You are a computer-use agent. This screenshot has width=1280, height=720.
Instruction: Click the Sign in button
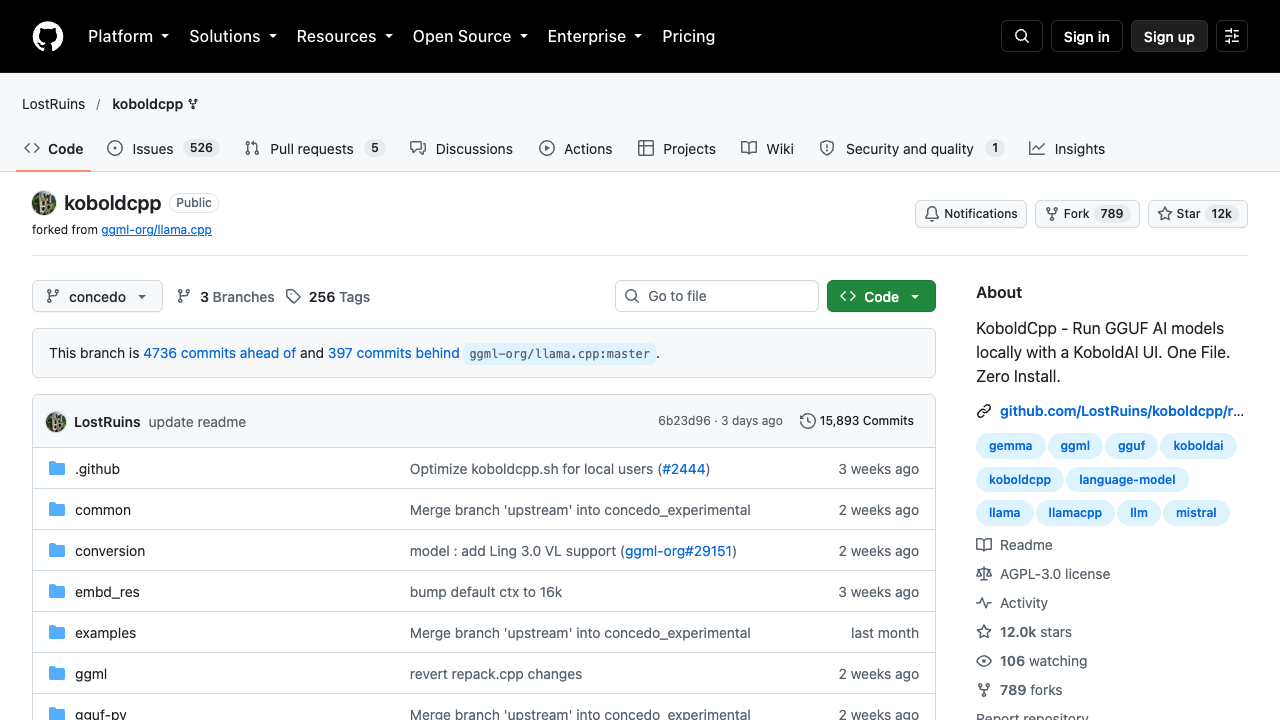coord(1087,36)
